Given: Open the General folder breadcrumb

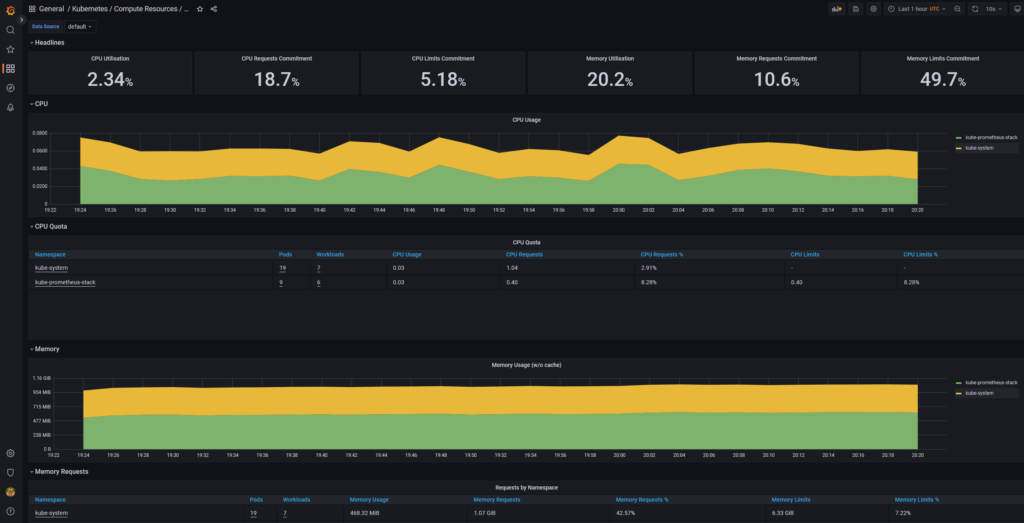Looking at the screenshot, I should click(x=52, y=9).
